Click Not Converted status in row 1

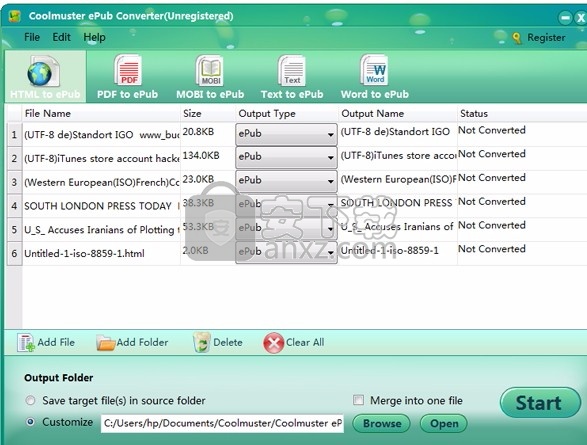tap(492, 130)
